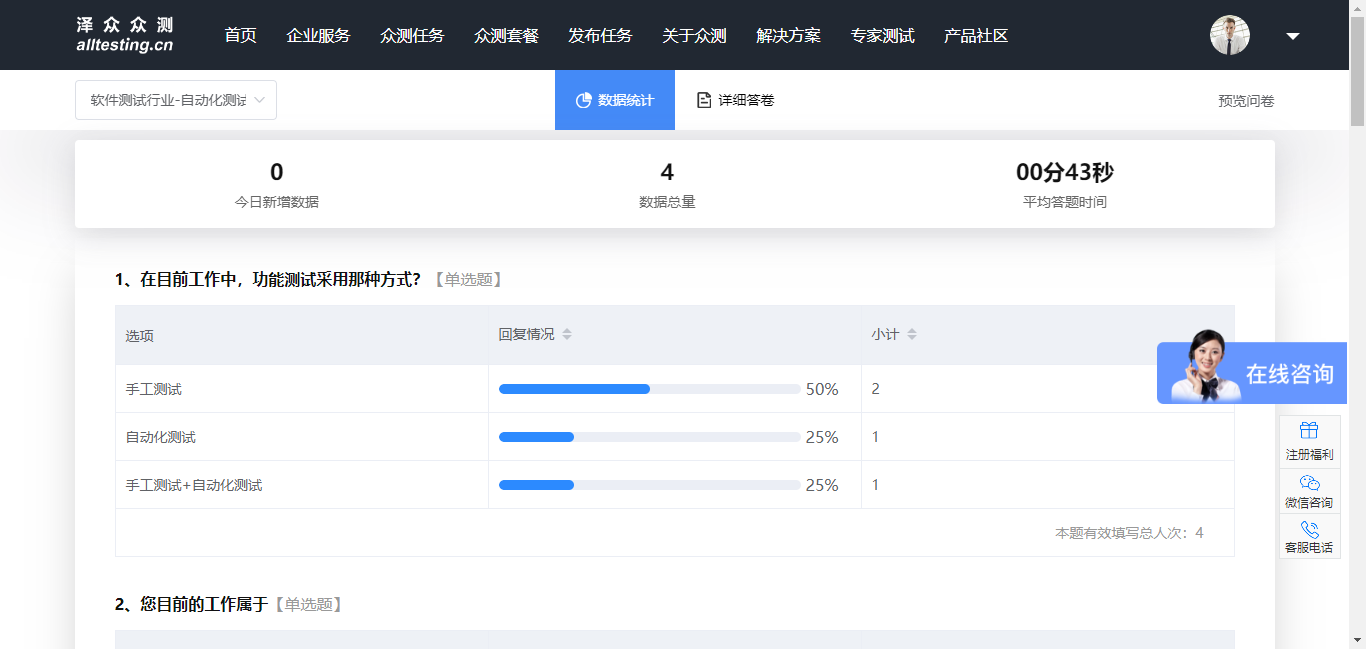This screenshot has width=1366, height=649.
Task: Click the 手工测试 50% progress bar
Action: (x=650, y=389)
